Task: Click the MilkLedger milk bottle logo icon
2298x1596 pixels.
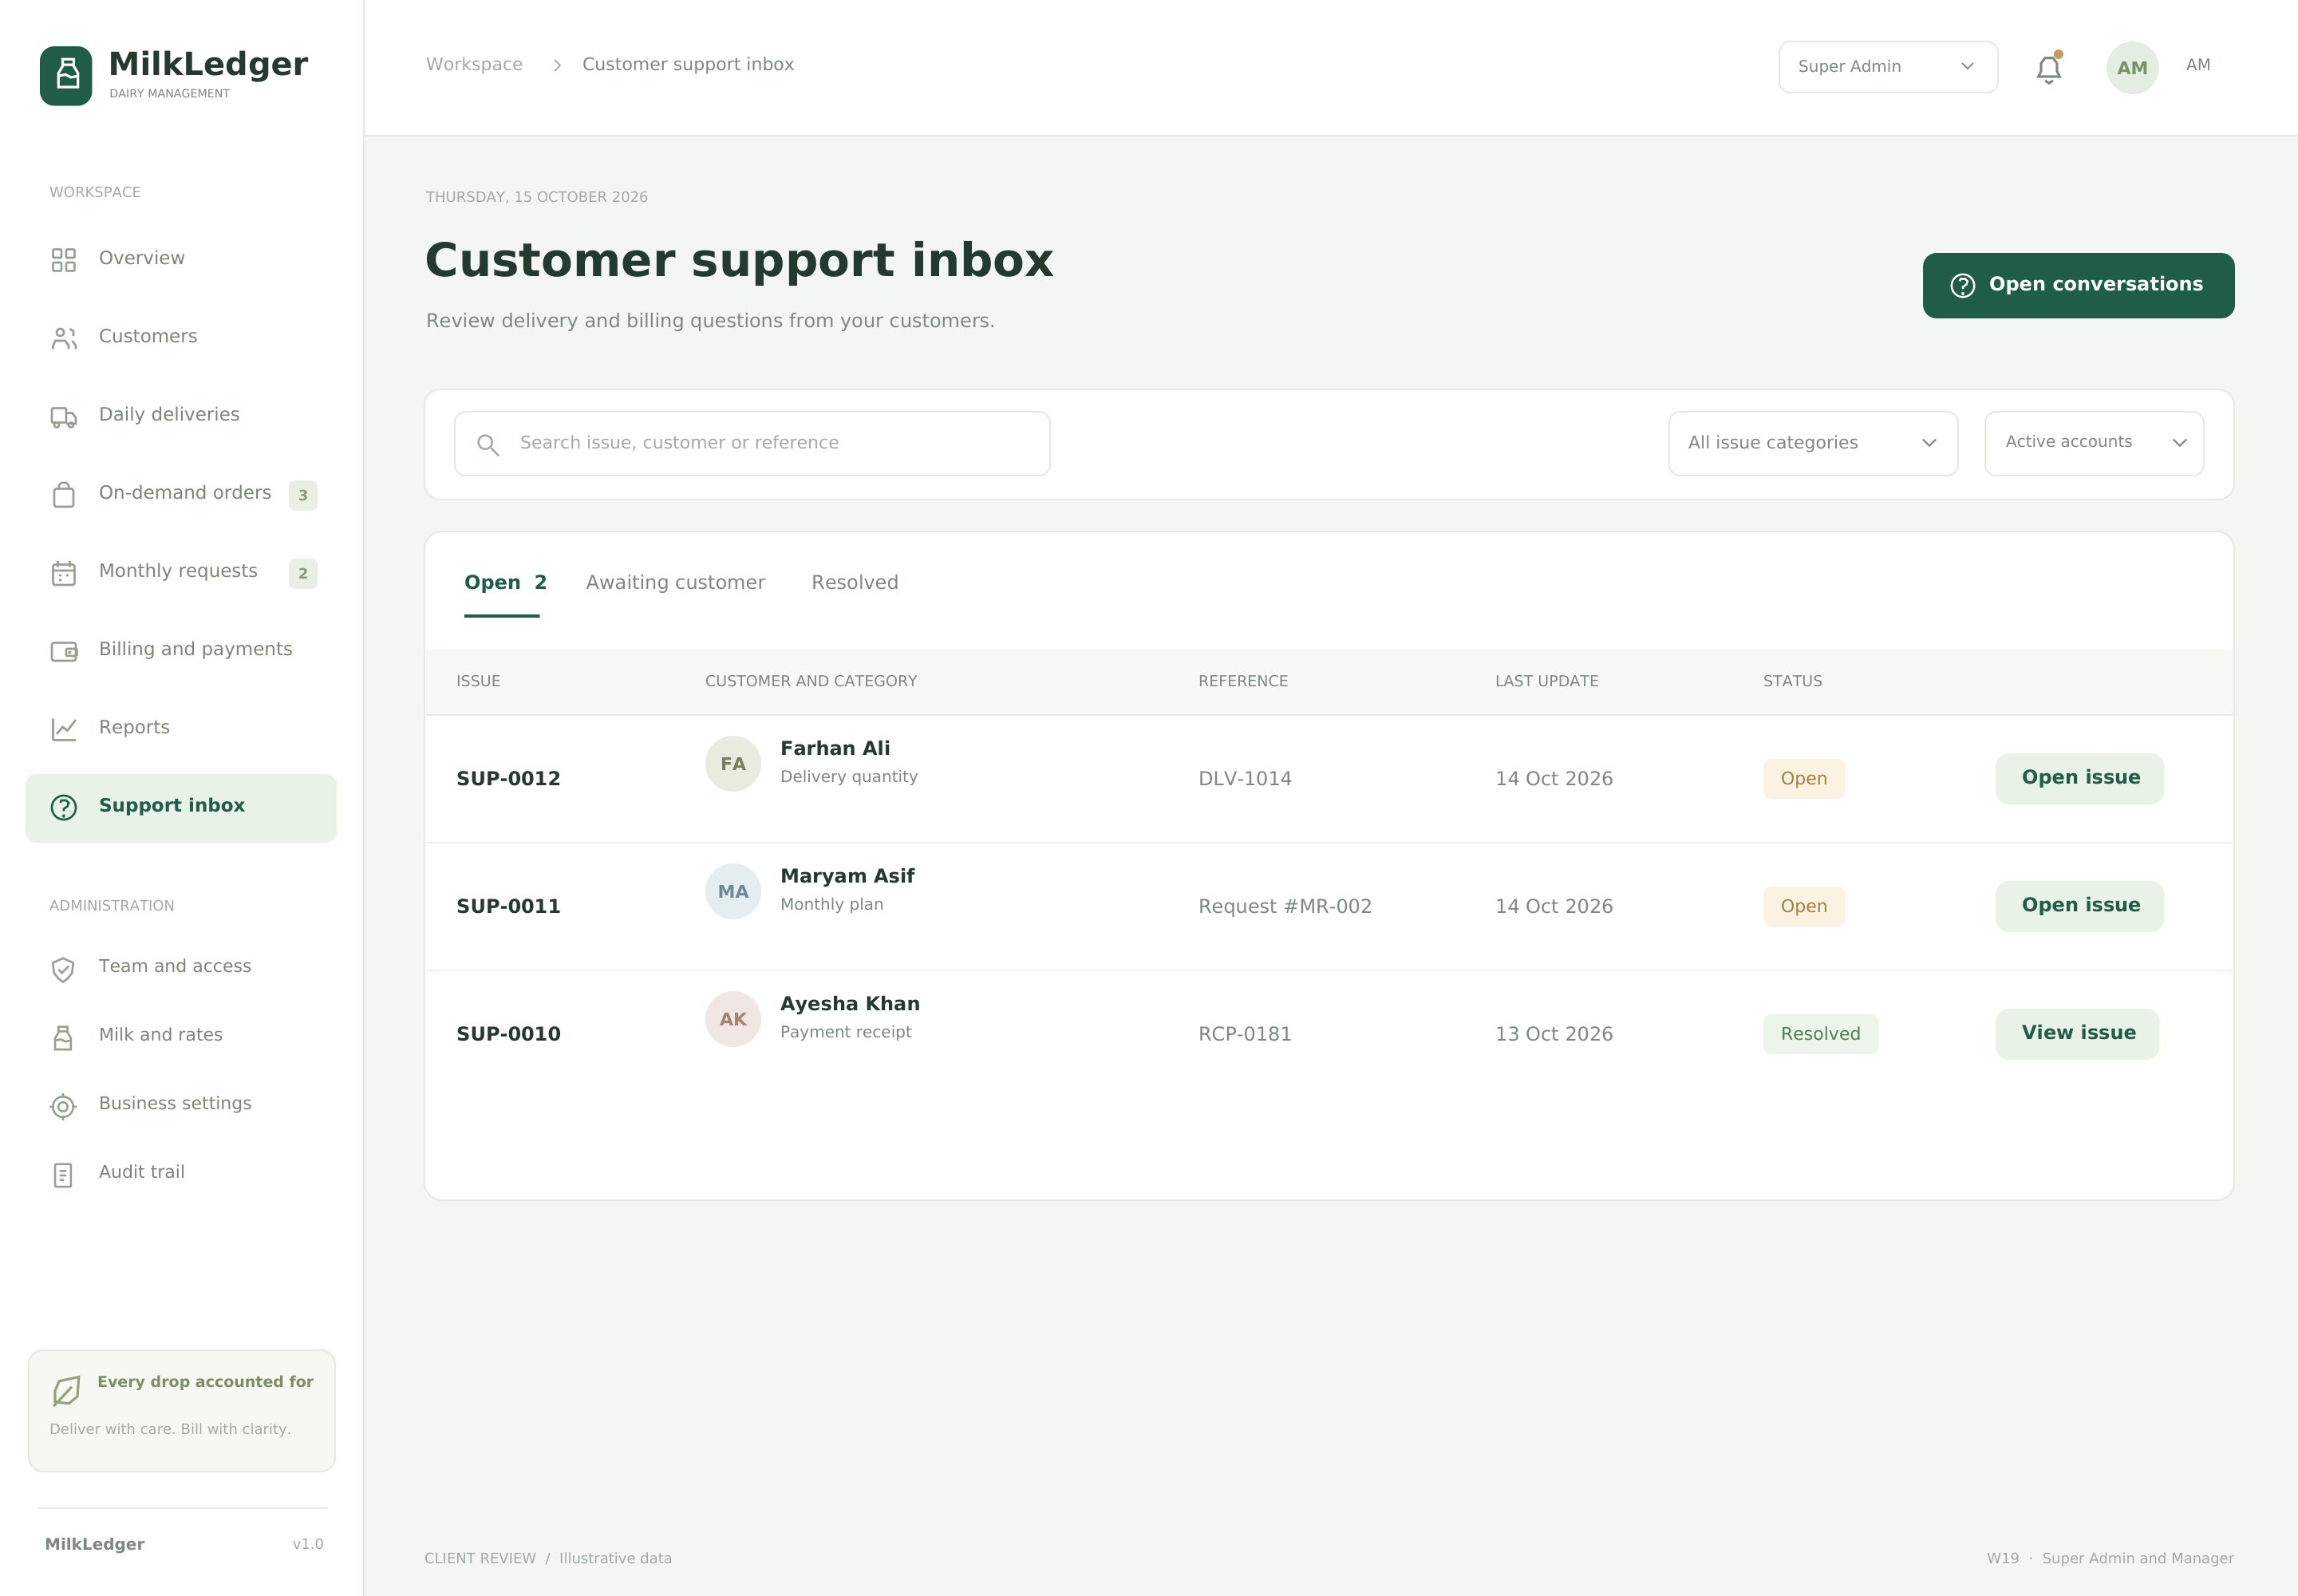Action: click(66, 75)
